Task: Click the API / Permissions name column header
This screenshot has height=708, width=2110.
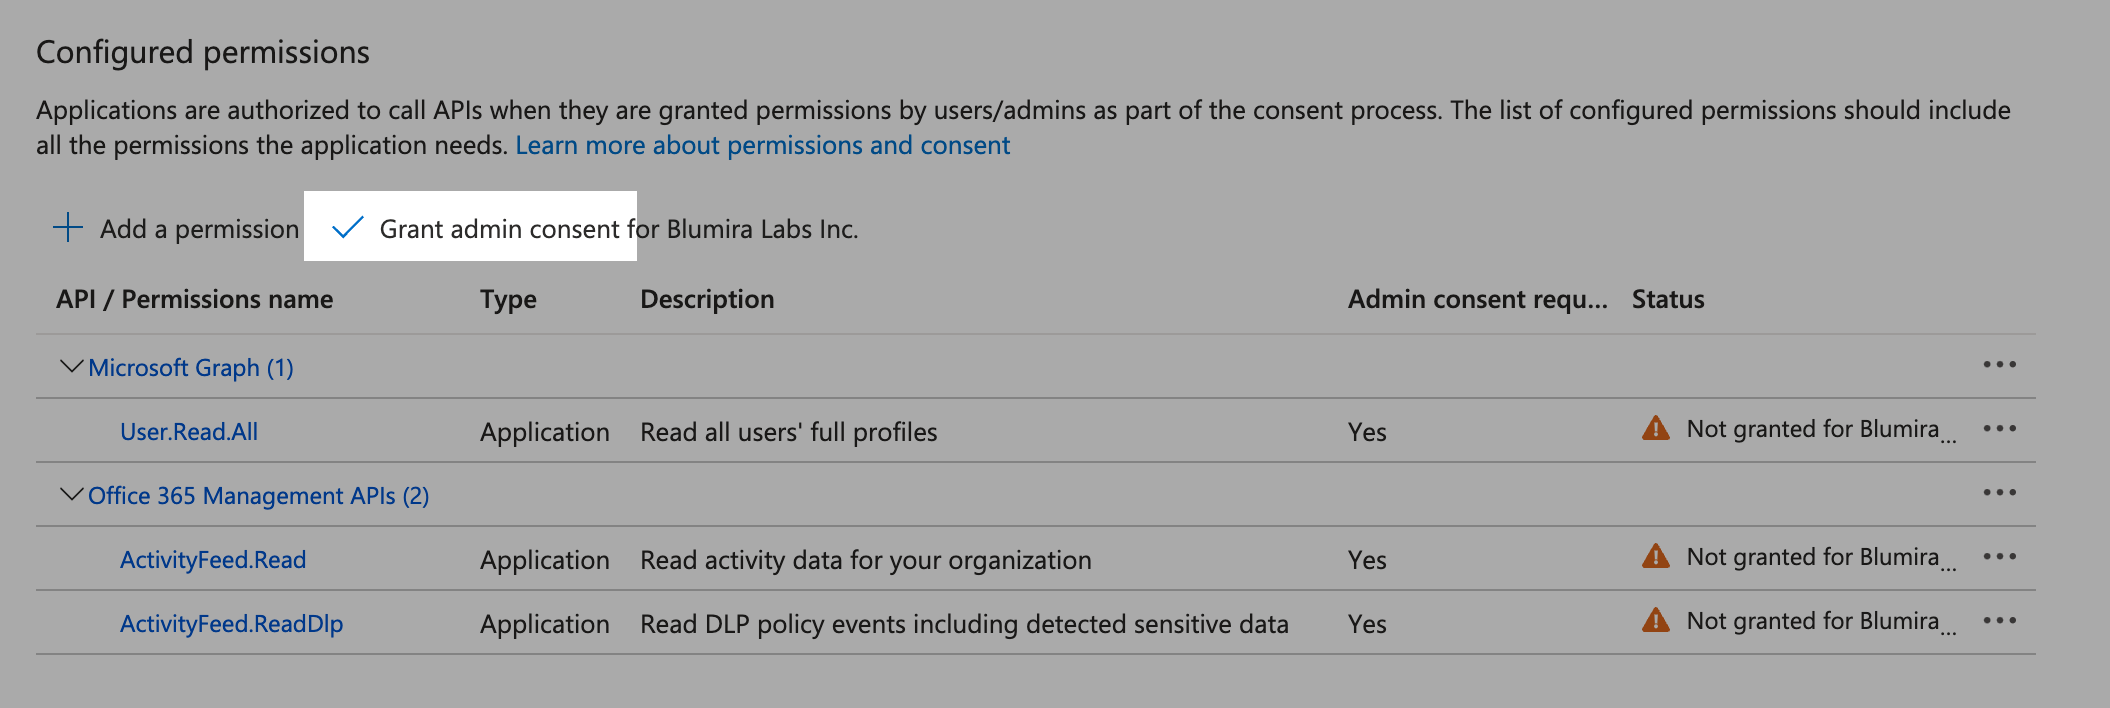Action: tap(194, 299)
